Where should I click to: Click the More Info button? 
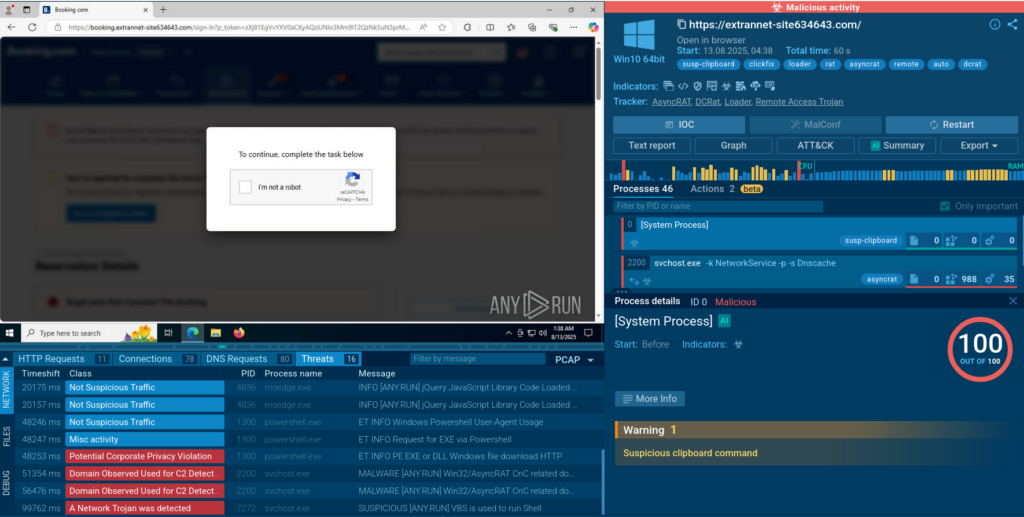tap(650, 399)
